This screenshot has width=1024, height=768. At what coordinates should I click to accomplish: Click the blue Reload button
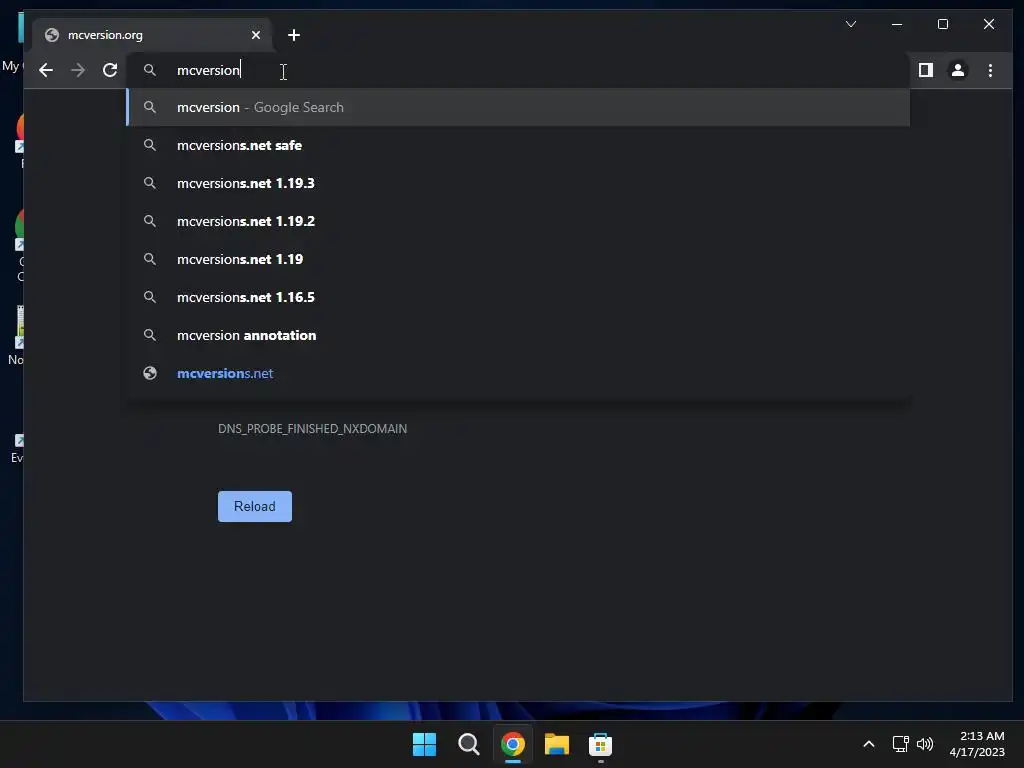(x=255, y=506)
